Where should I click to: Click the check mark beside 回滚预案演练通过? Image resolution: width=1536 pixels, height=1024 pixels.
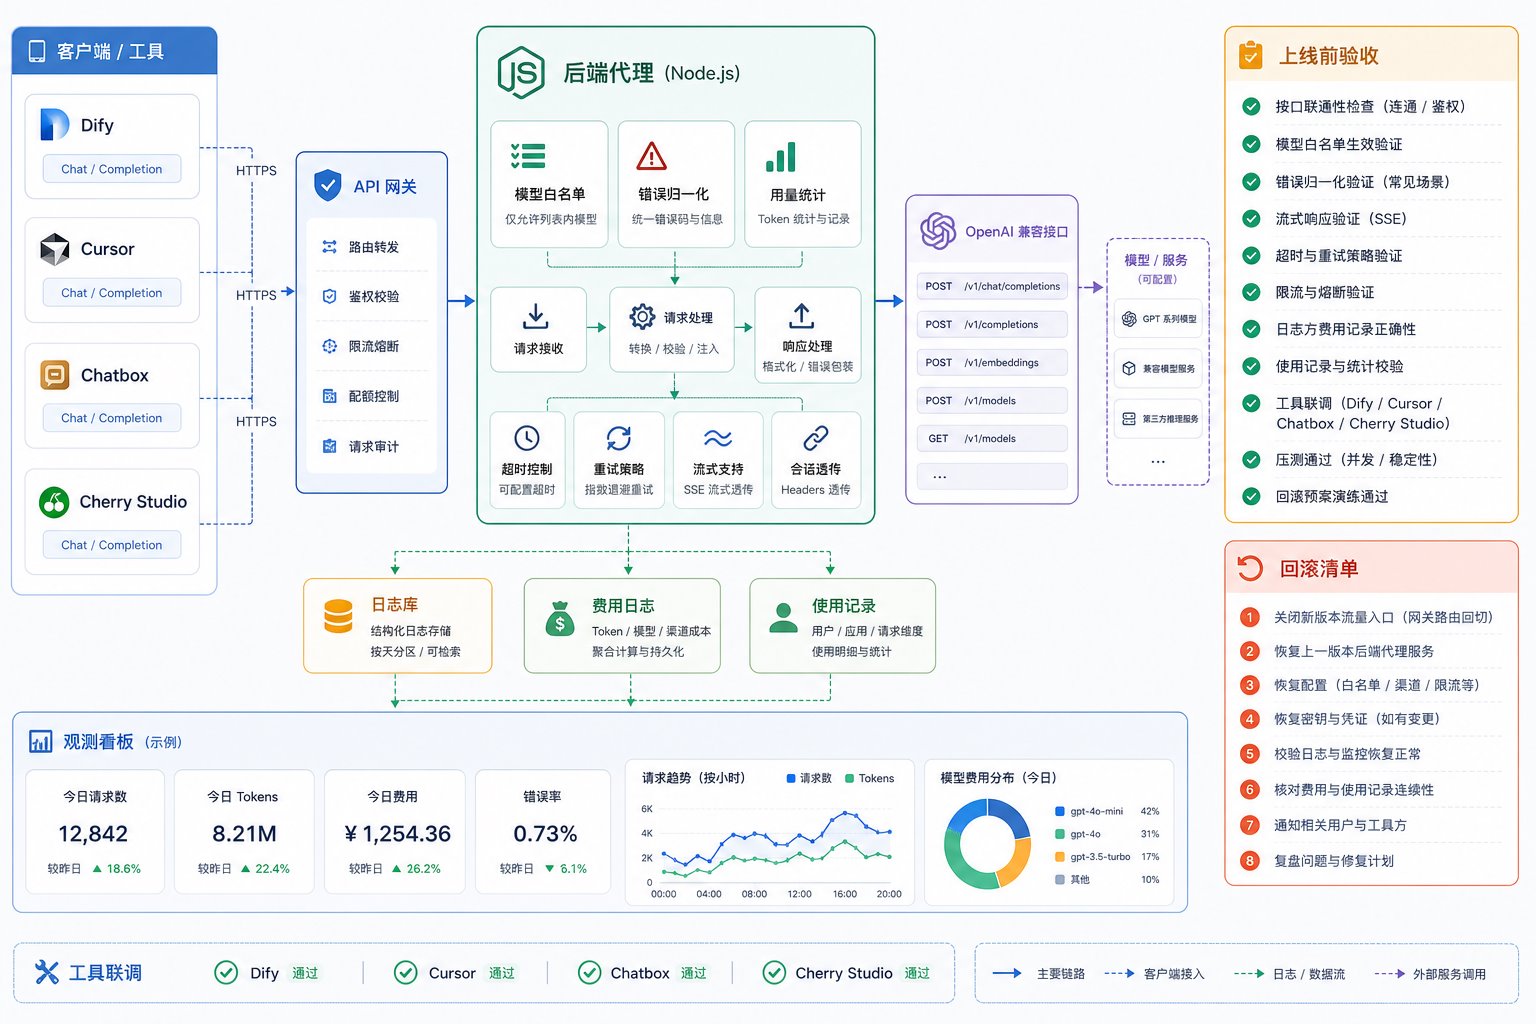pyautogui.click(x=1251, y=496)
